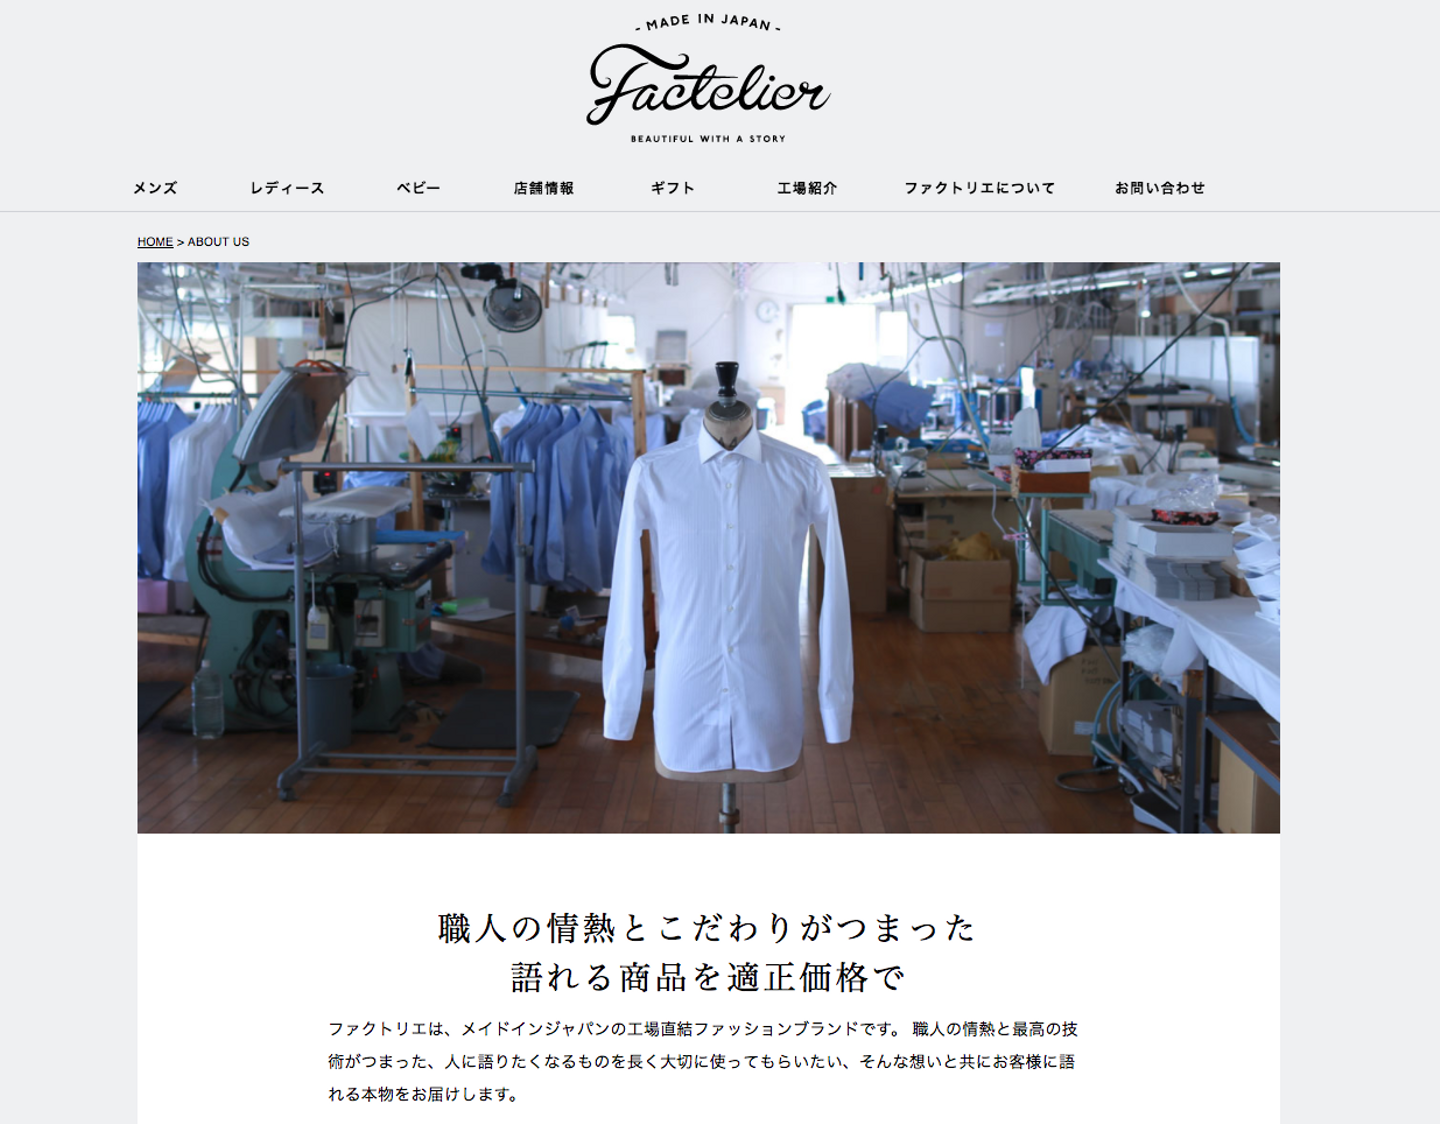This screenshot has height=1124, width=1440.
Task: Open the メンズ menu item
Action: coord(155,188)
